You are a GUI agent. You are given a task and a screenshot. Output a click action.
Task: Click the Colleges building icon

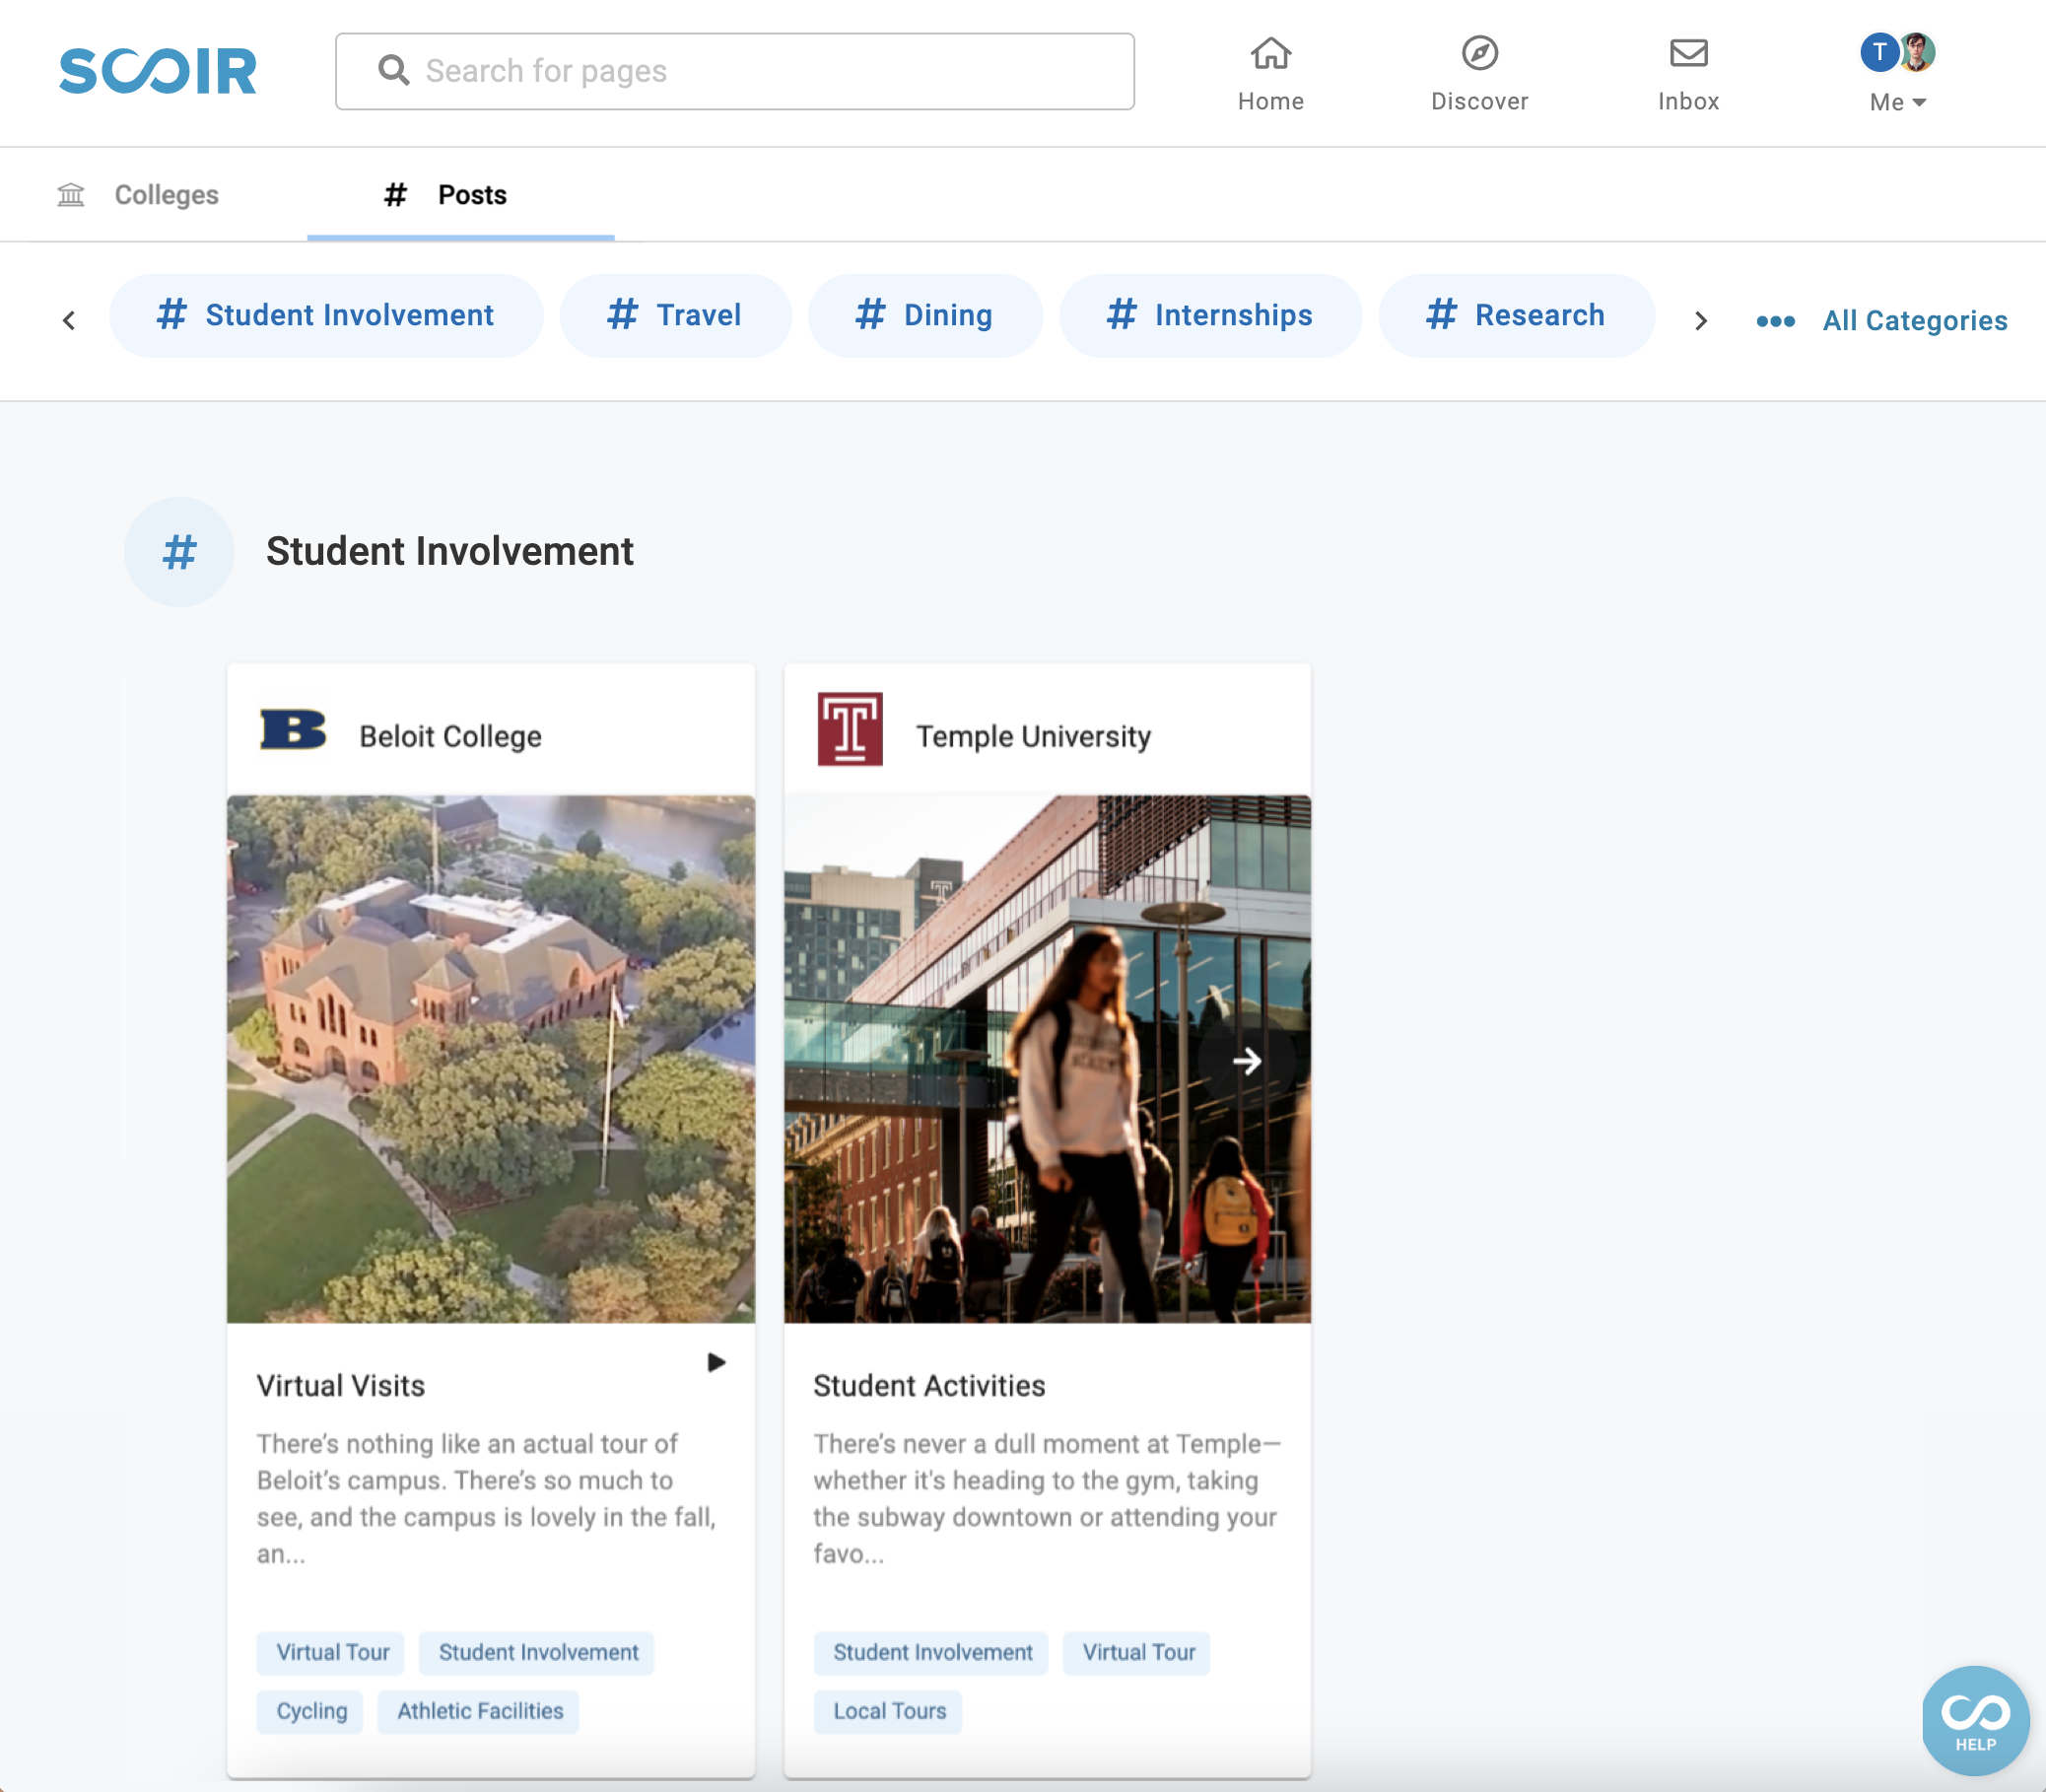[x=71, y=194]
